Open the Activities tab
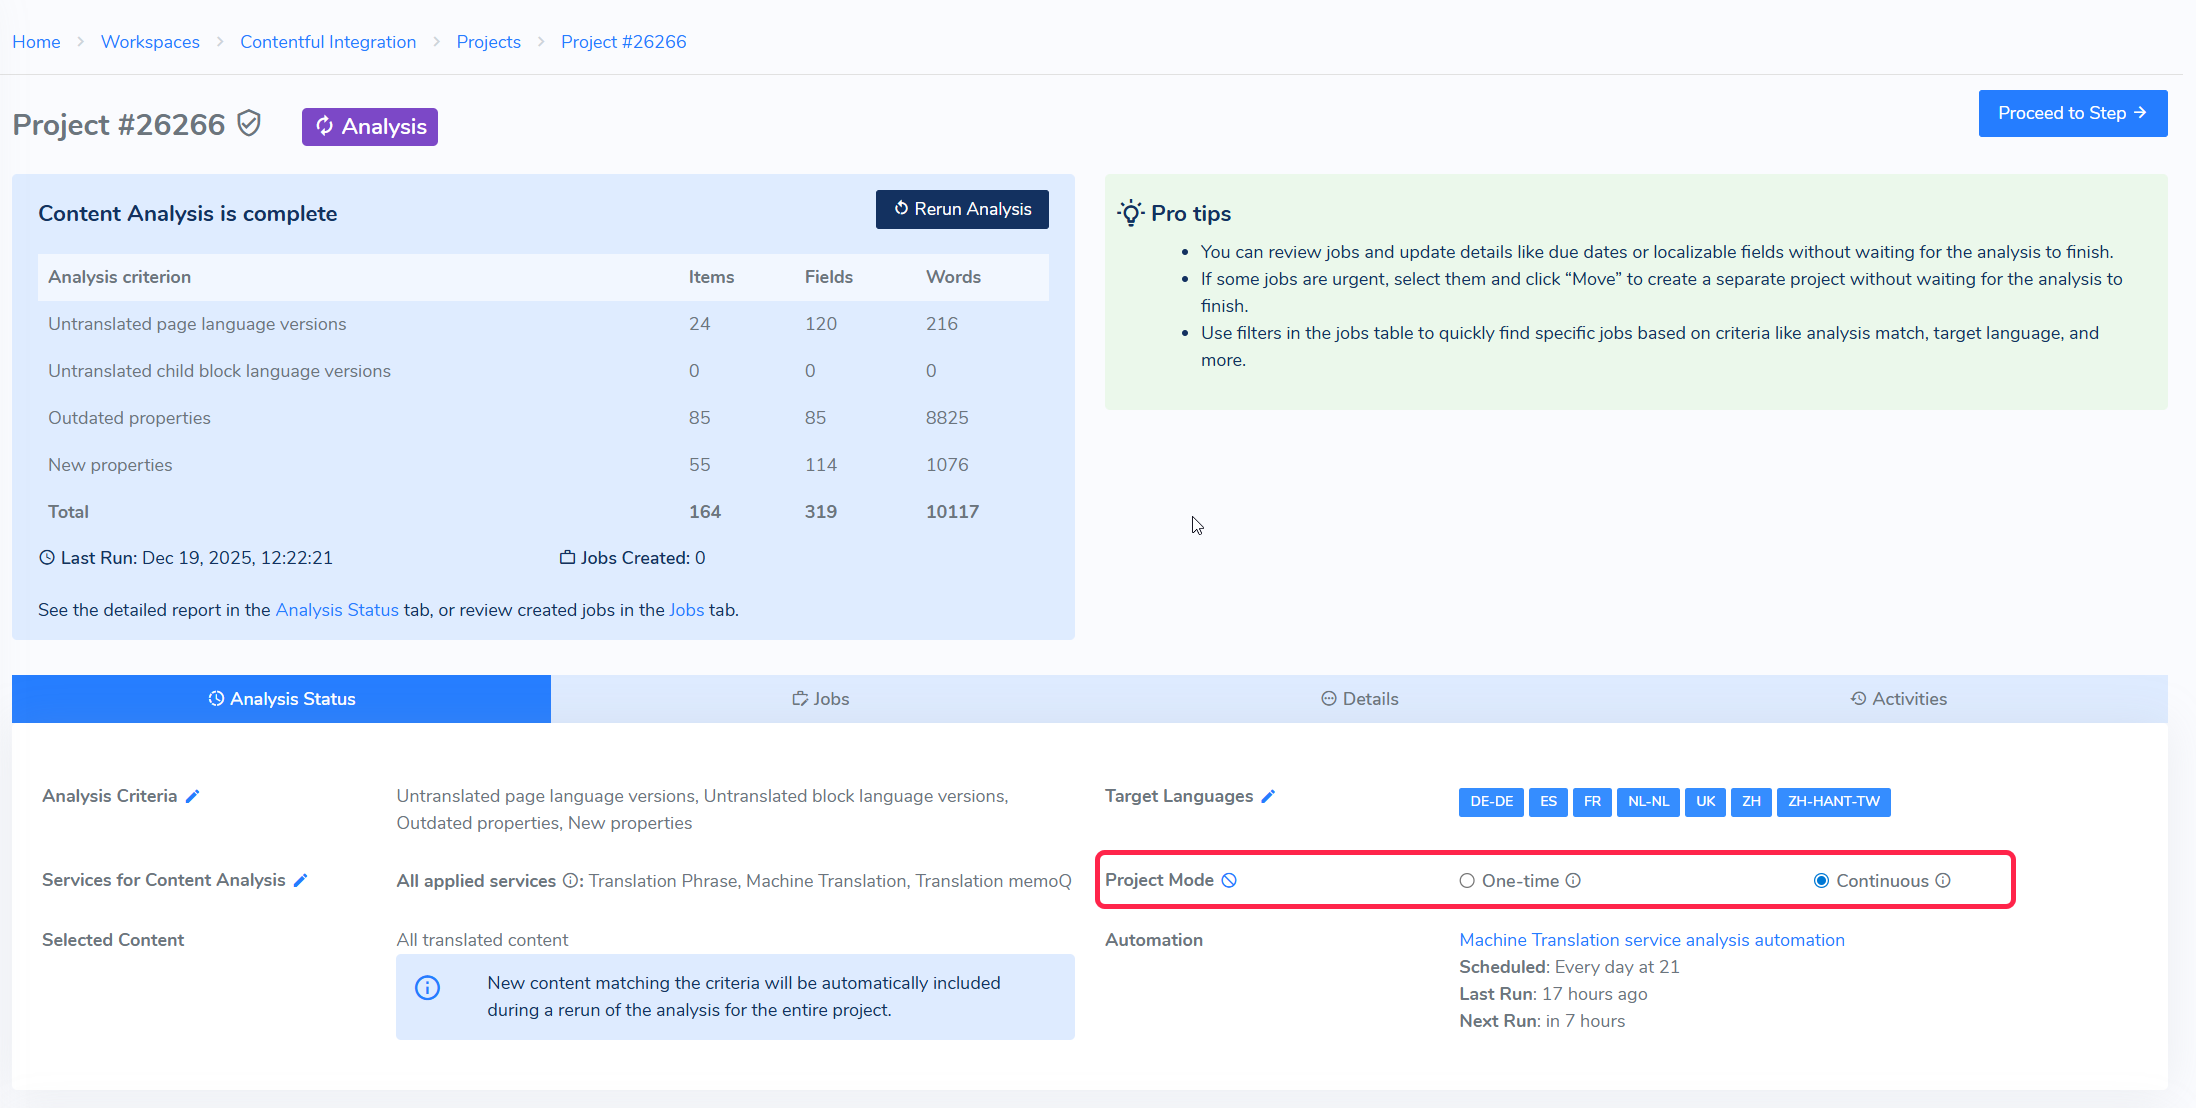Image resolution: width=2196 pixels, height=1108 pixels. click(x=1898, y=699)
